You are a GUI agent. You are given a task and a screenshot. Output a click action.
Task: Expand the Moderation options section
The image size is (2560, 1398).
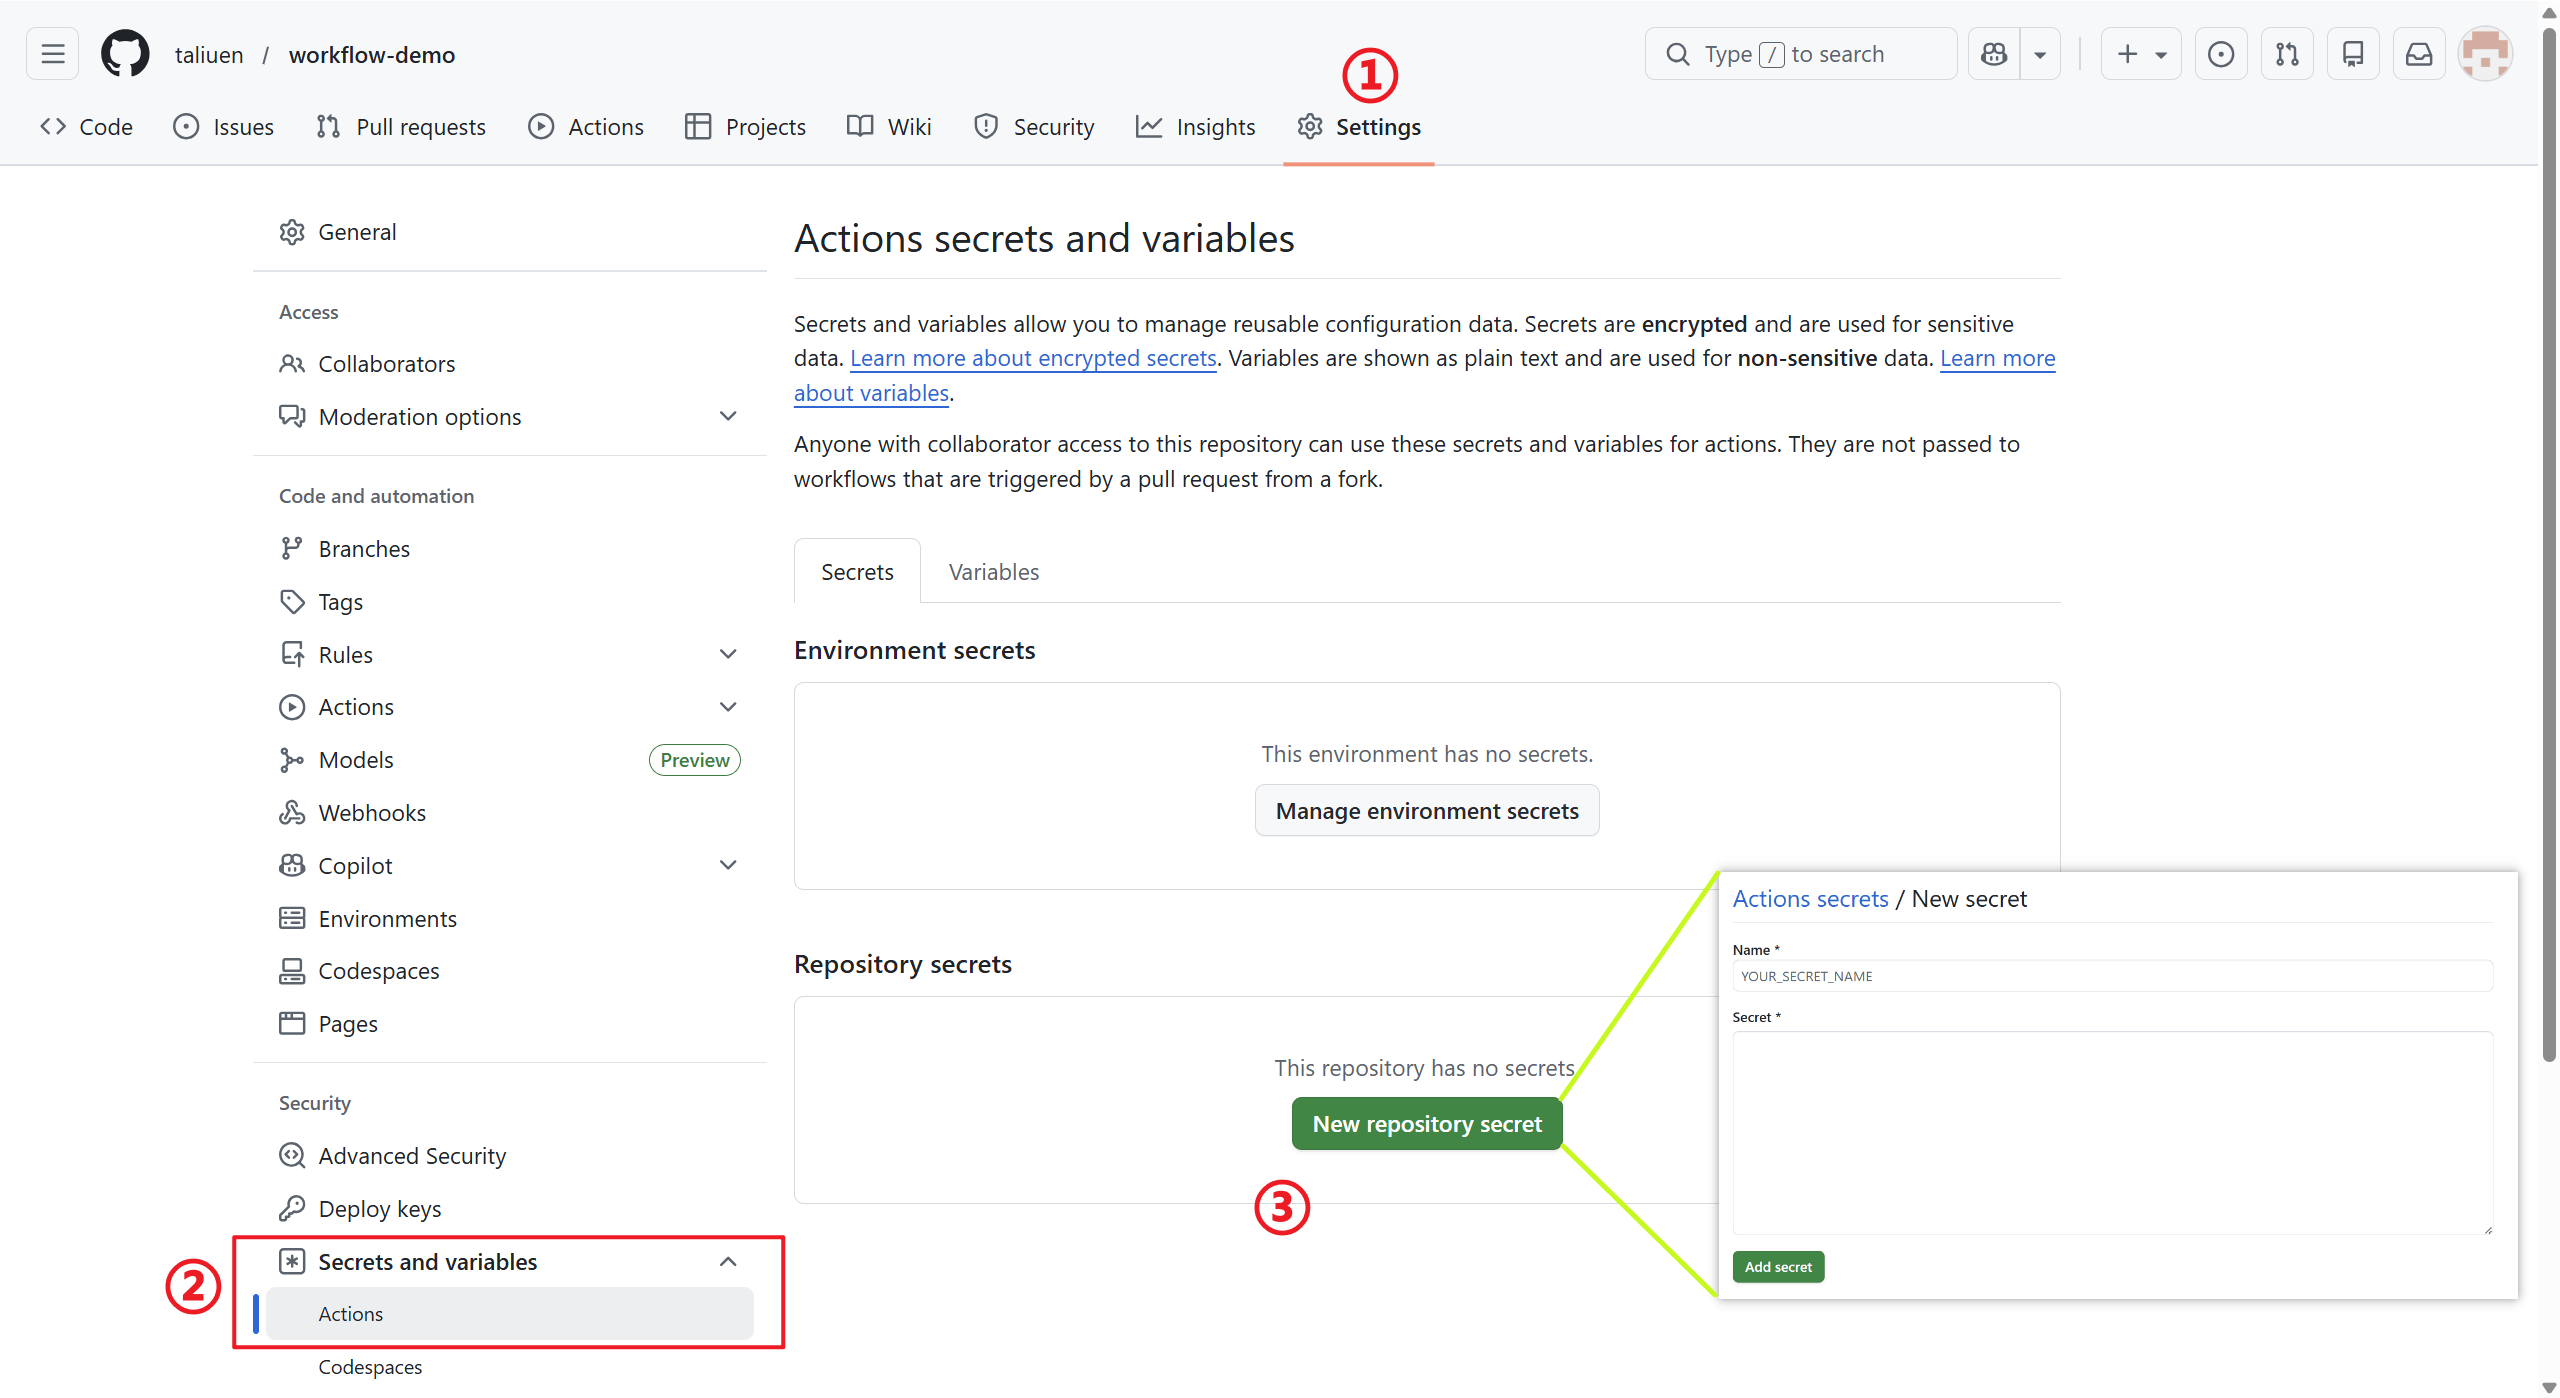(728, 416)
